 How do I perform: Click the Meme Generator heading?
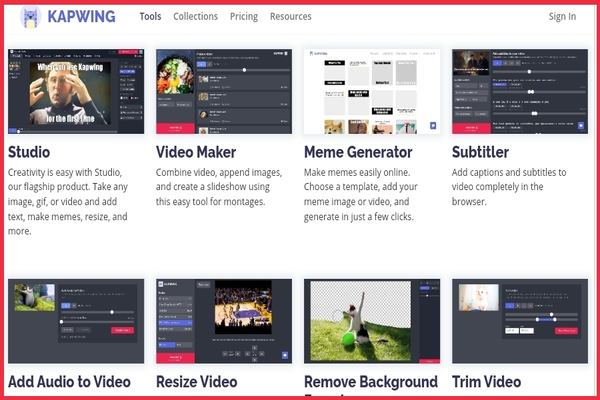[x=358, y=152]
